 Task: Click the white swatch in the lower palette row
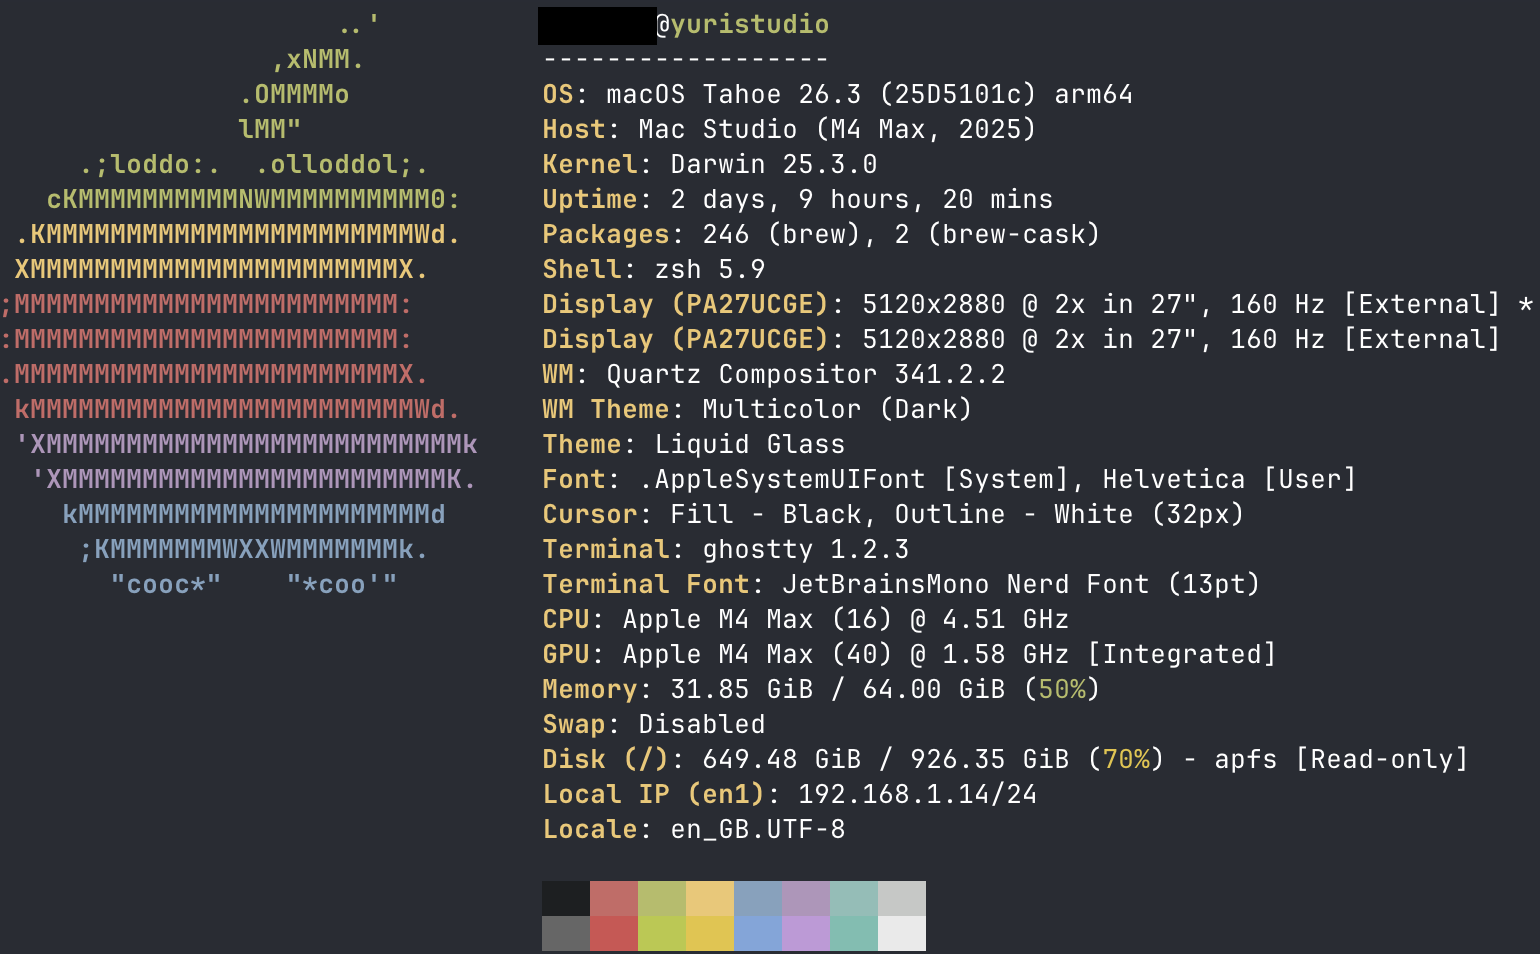tap(902, 933)
